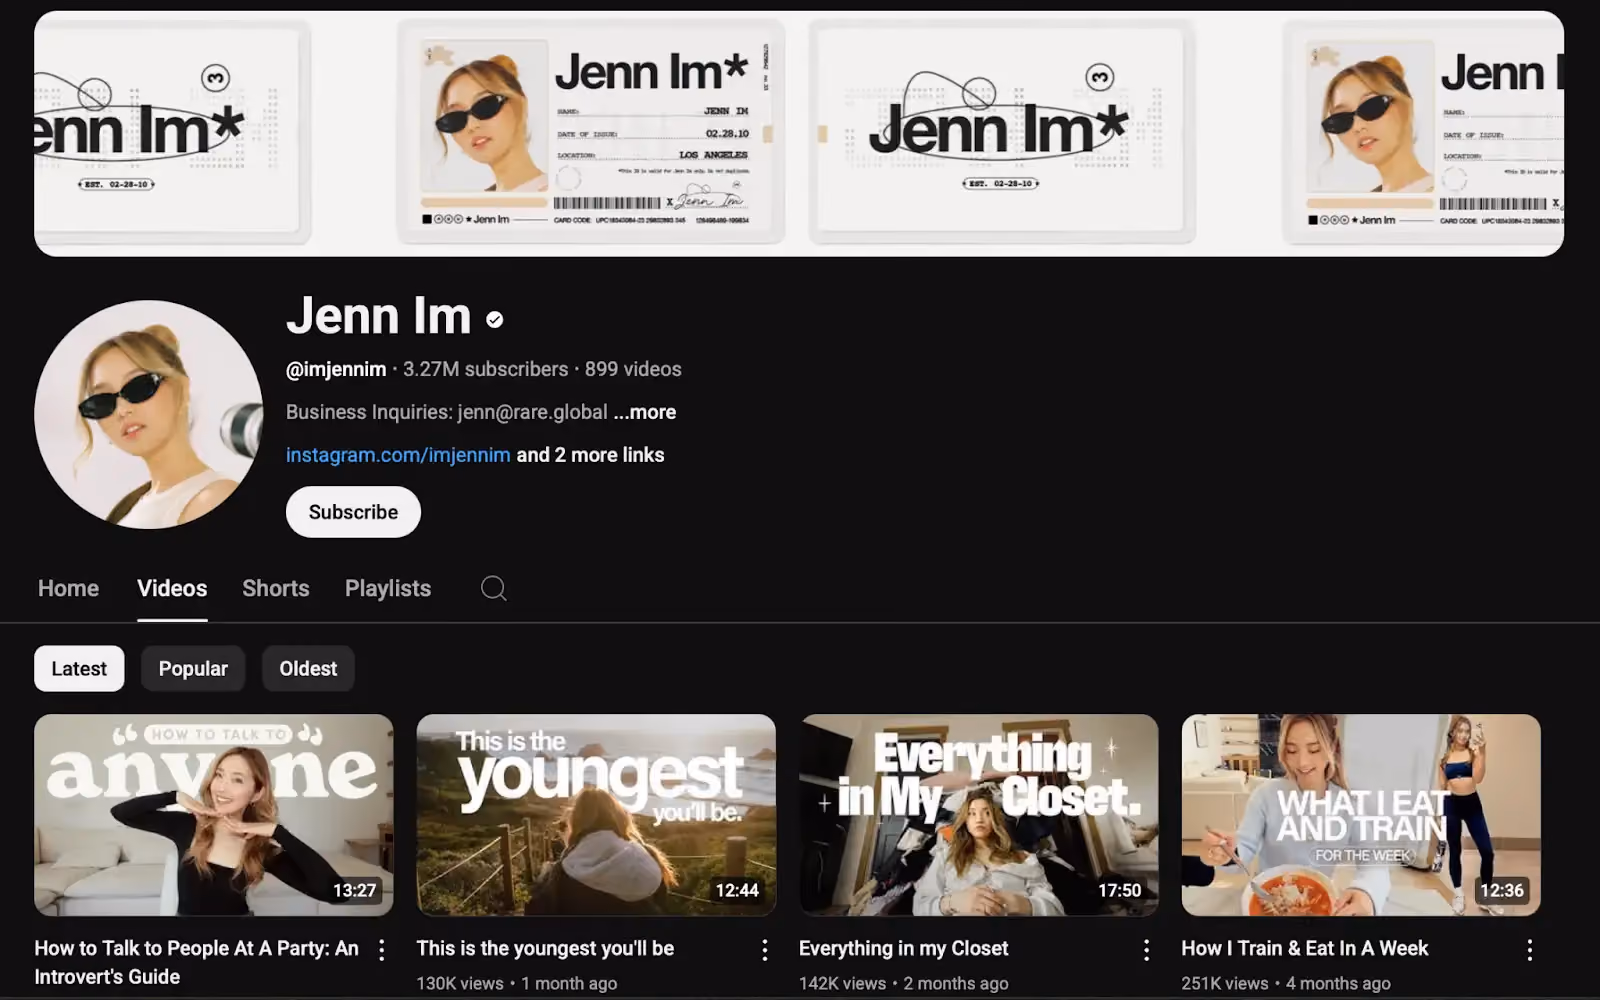
Task: Open options menu for 'Everything in my Closet'
Action: (x=1146, y=950)
